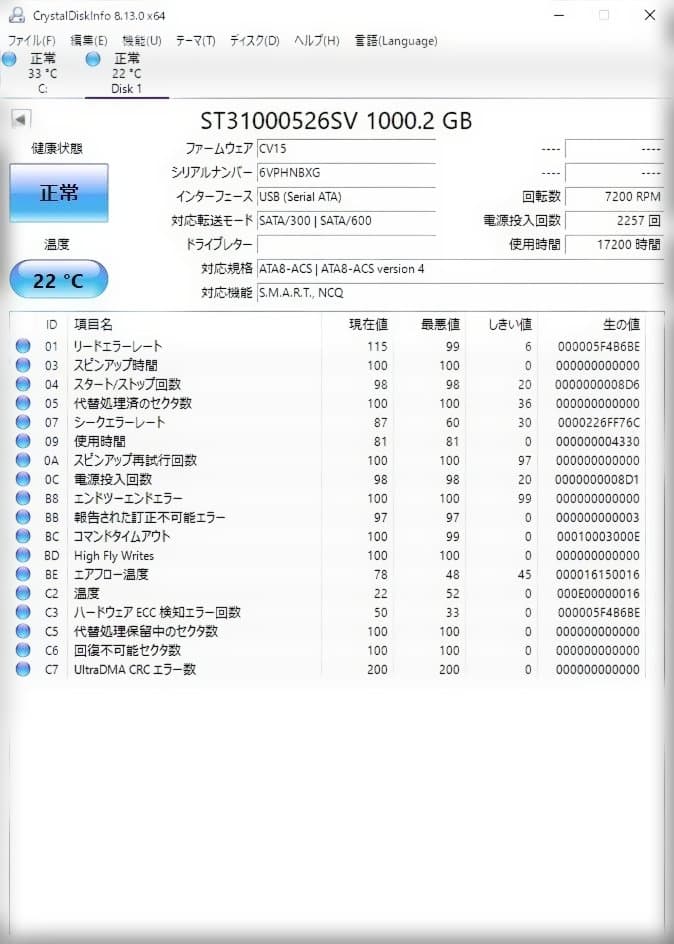
Task: Click the rotation rate field 7200 RPM
Action: tap(614, 197)
